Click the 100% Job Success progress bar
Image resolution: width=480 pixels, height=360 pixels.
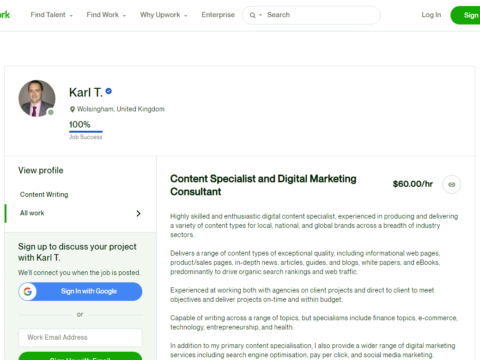point(86,132)
